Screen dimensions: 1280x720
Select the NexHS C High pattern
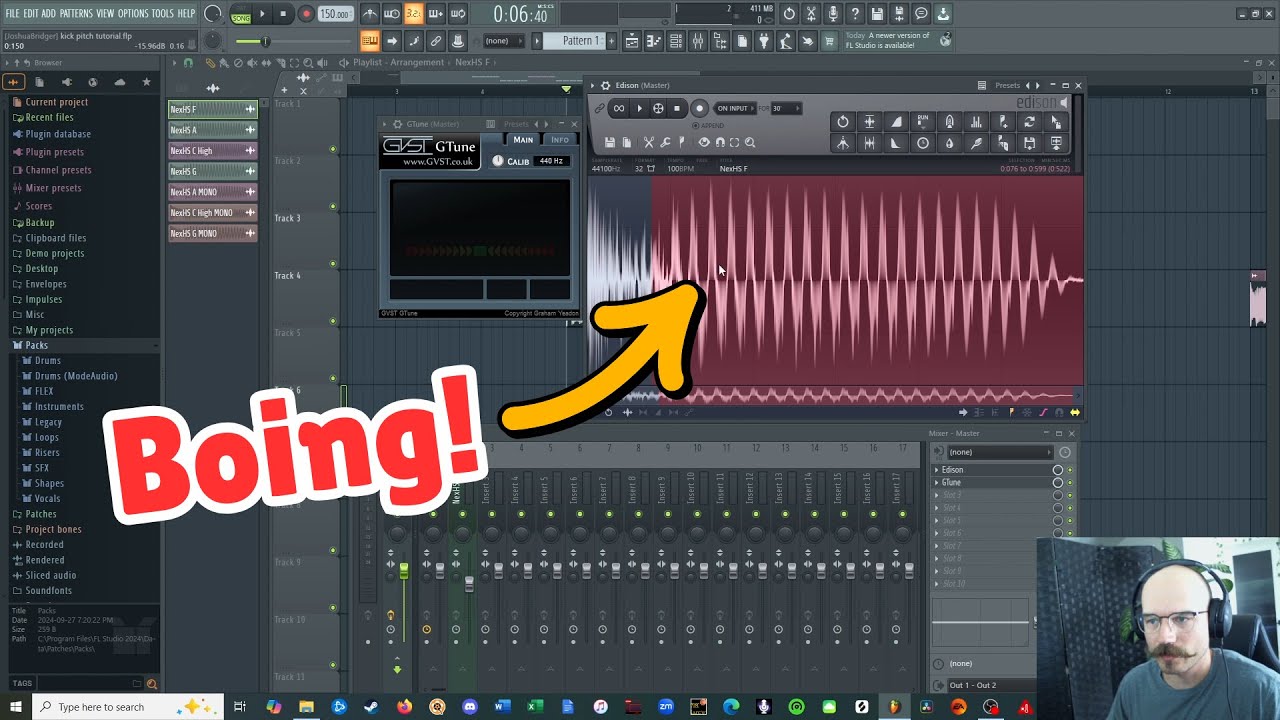coord(213,150)
